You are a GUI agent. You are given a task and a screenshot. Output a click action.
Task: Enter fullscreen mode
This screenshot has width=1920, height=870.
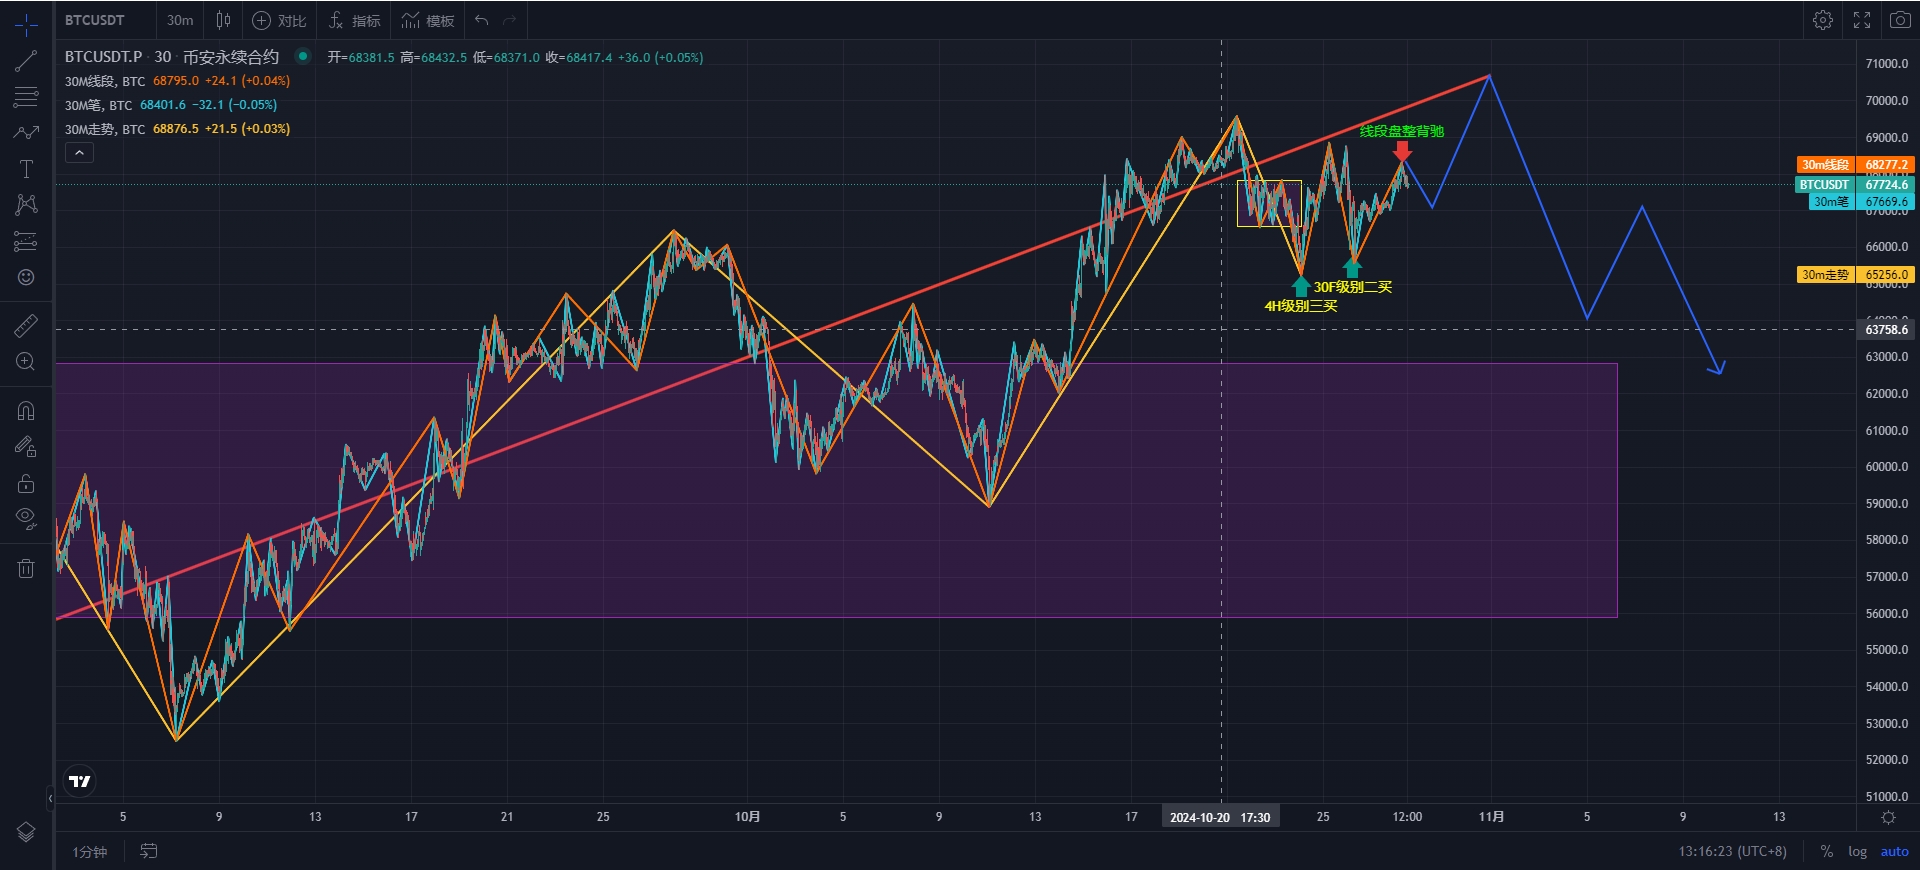tap(1862, 20)
